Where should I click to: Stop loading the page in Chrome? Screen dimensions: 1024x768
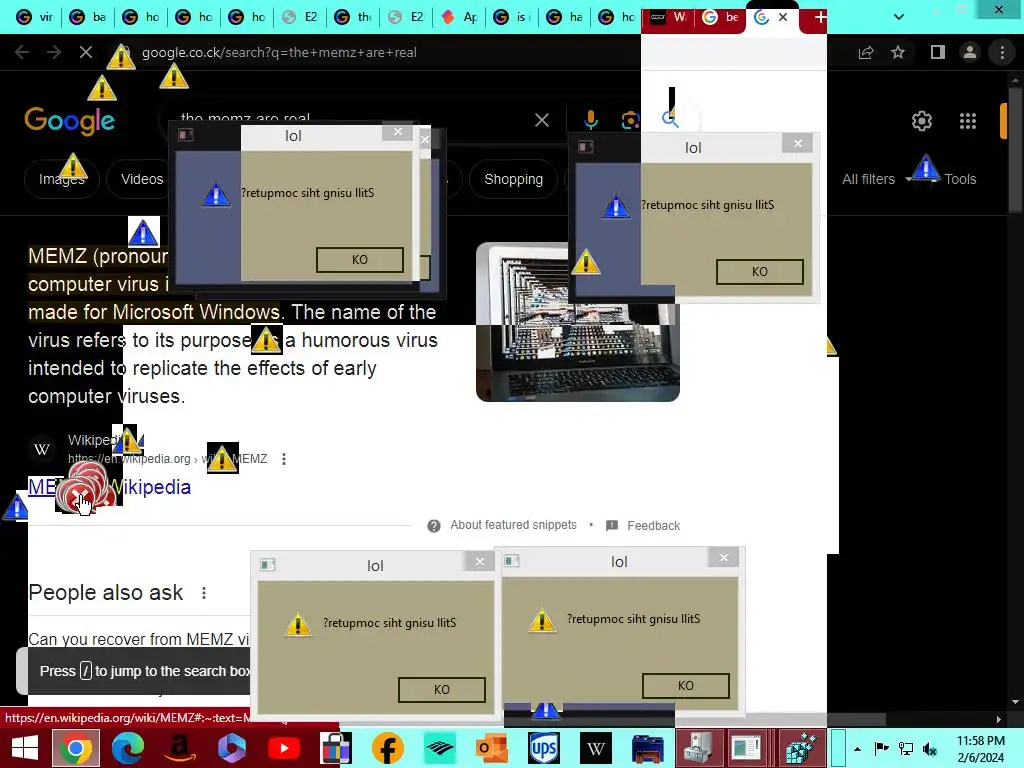(86, 52)
